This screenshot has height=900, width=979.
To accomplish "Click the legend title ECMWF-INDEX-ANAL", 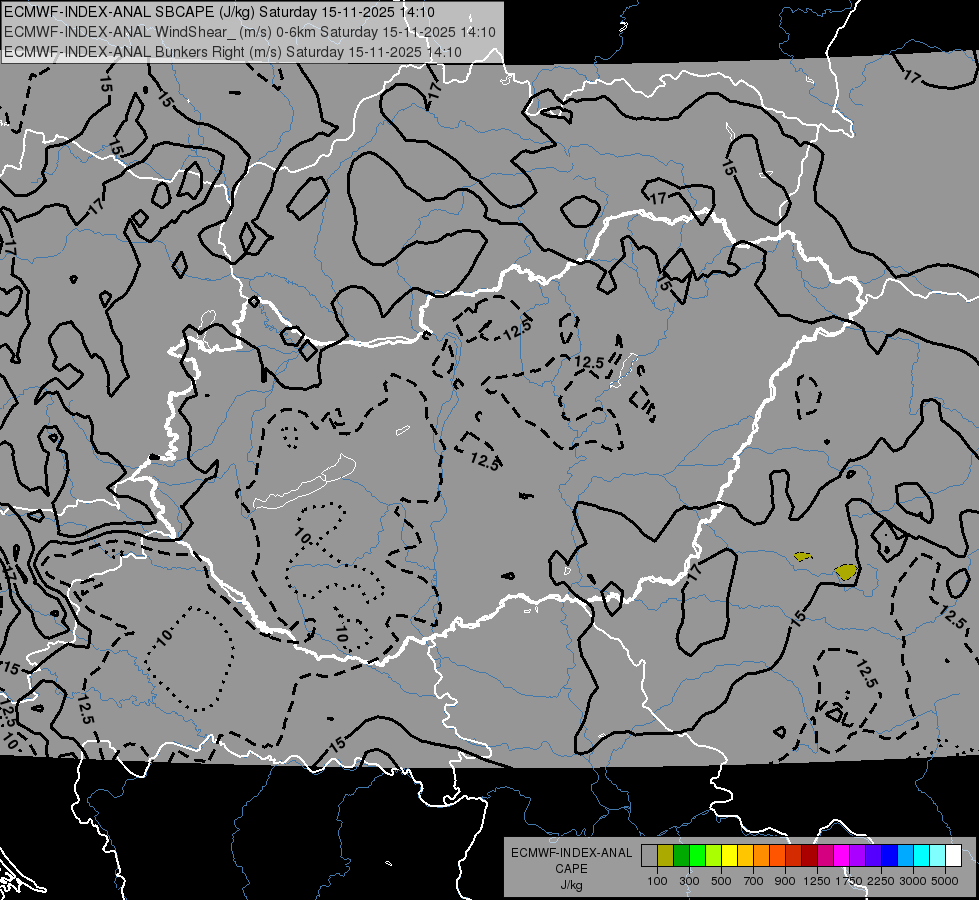I will coord(571,853).
